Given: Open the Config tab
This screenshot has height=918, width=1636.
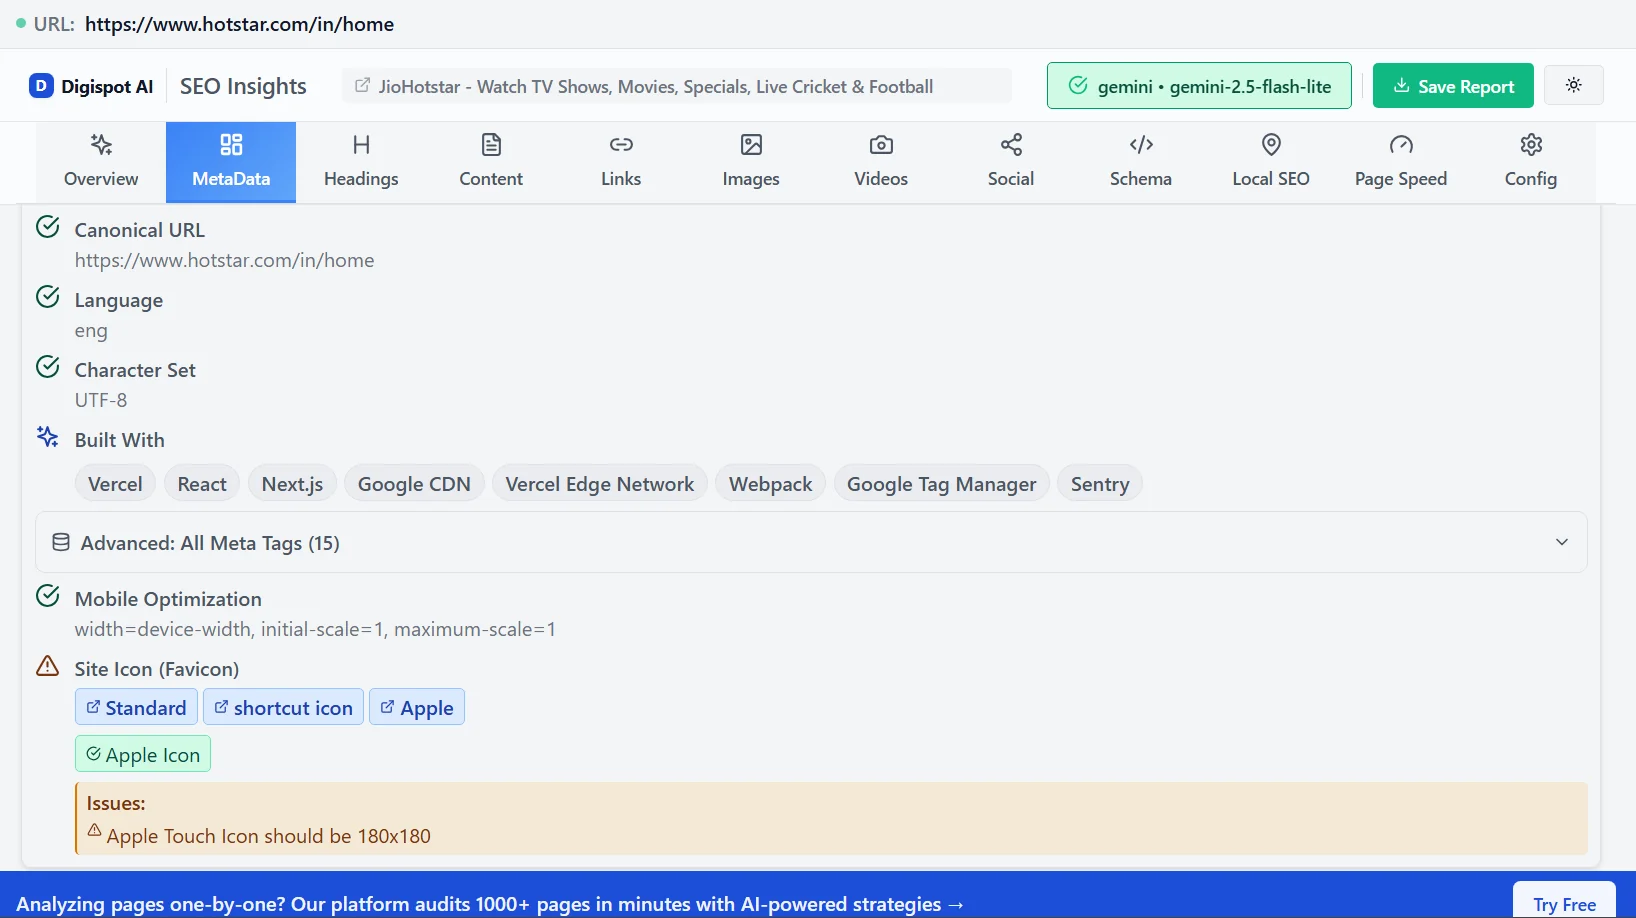Looking at the screenshot, I should (x=1531, y=162).
